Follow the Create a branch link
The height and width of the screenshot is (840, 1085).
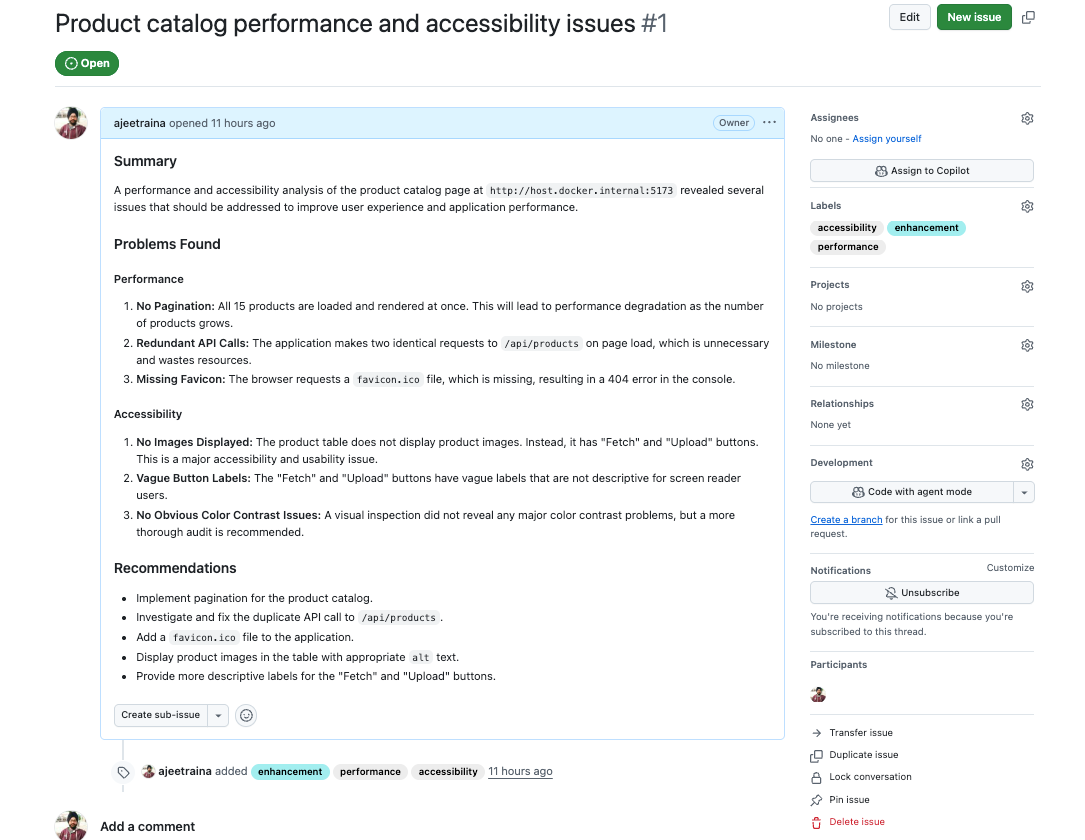point(846,520)
